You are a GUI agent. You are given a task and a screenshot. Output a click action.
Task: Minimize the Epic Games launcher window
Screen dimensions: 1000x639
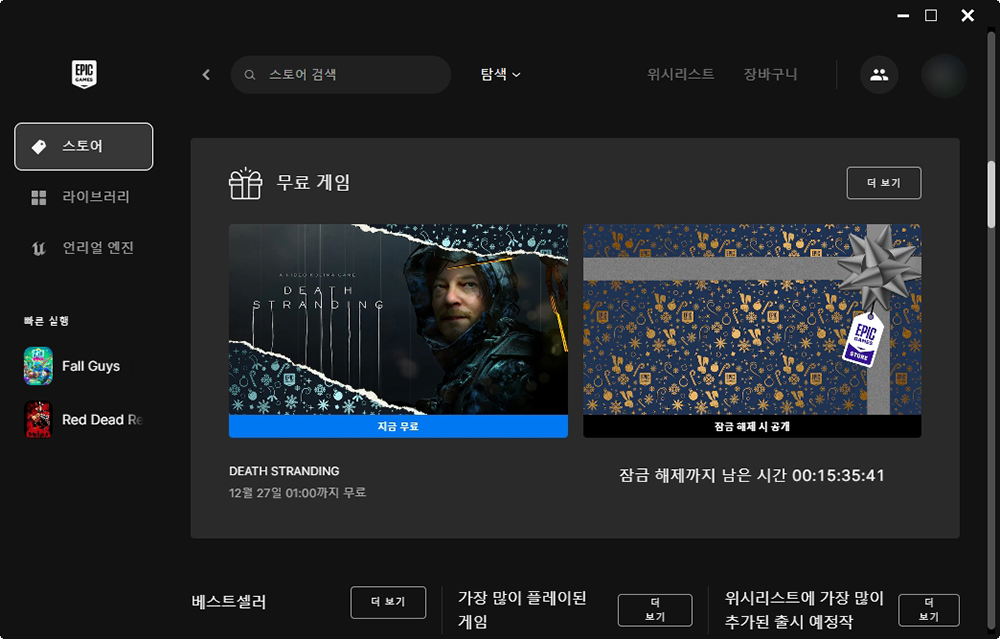pos(903,15)
